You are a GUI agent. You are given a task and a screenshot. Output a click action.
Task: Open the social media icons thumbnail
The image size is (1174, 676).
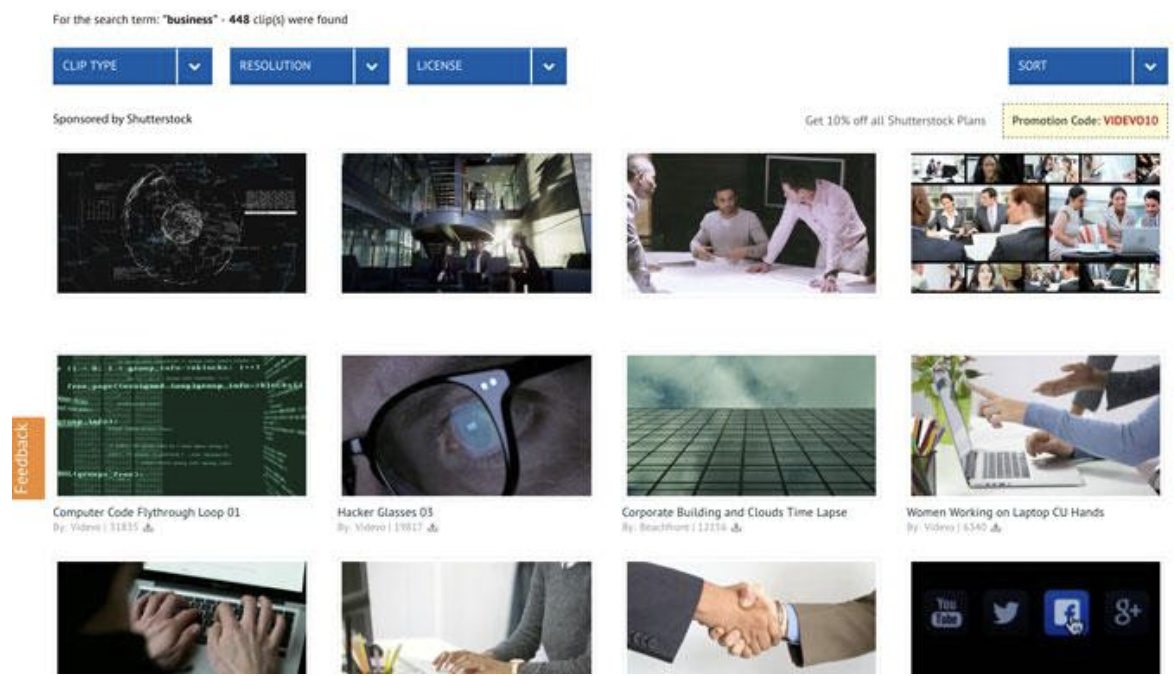1035,618
